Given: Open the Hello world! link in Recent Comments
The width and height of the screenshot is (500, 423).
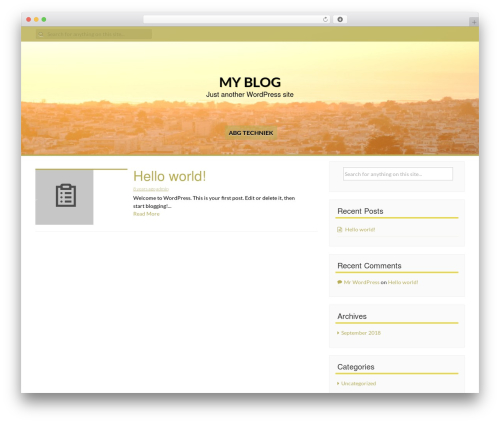Looking at the screenshot, I should [x=403, y=282].
